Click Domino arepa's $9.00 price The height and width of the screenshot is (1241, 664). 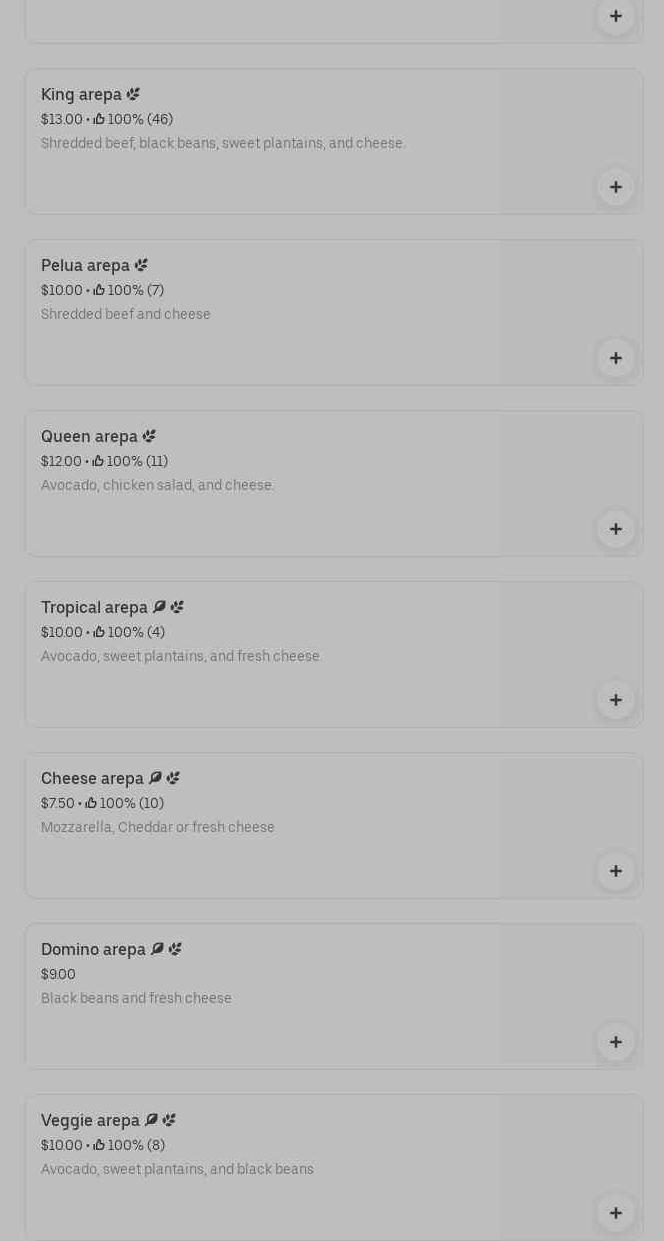(x=58, y=974)
